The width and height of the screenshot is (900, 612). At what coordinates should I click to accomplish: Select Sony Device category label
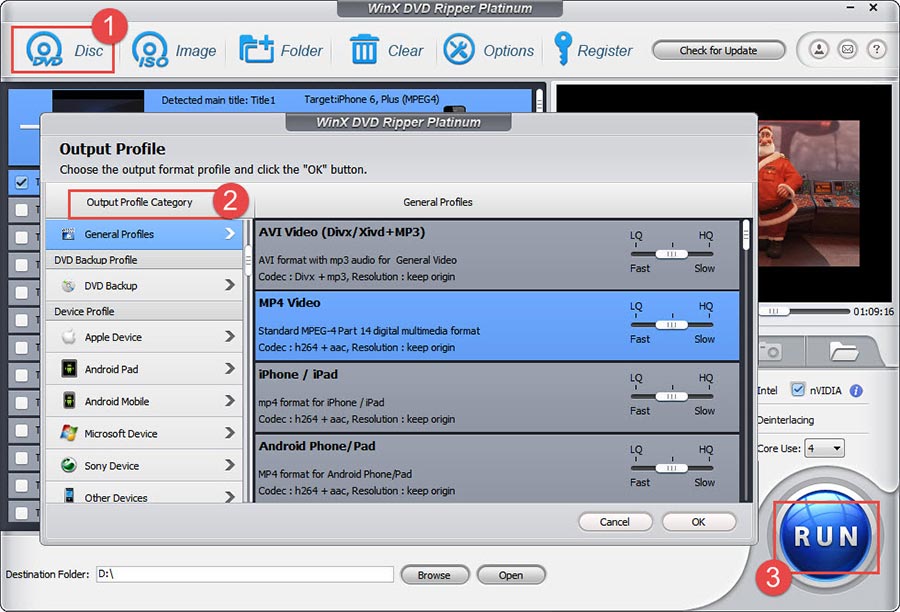coord(111,466)
